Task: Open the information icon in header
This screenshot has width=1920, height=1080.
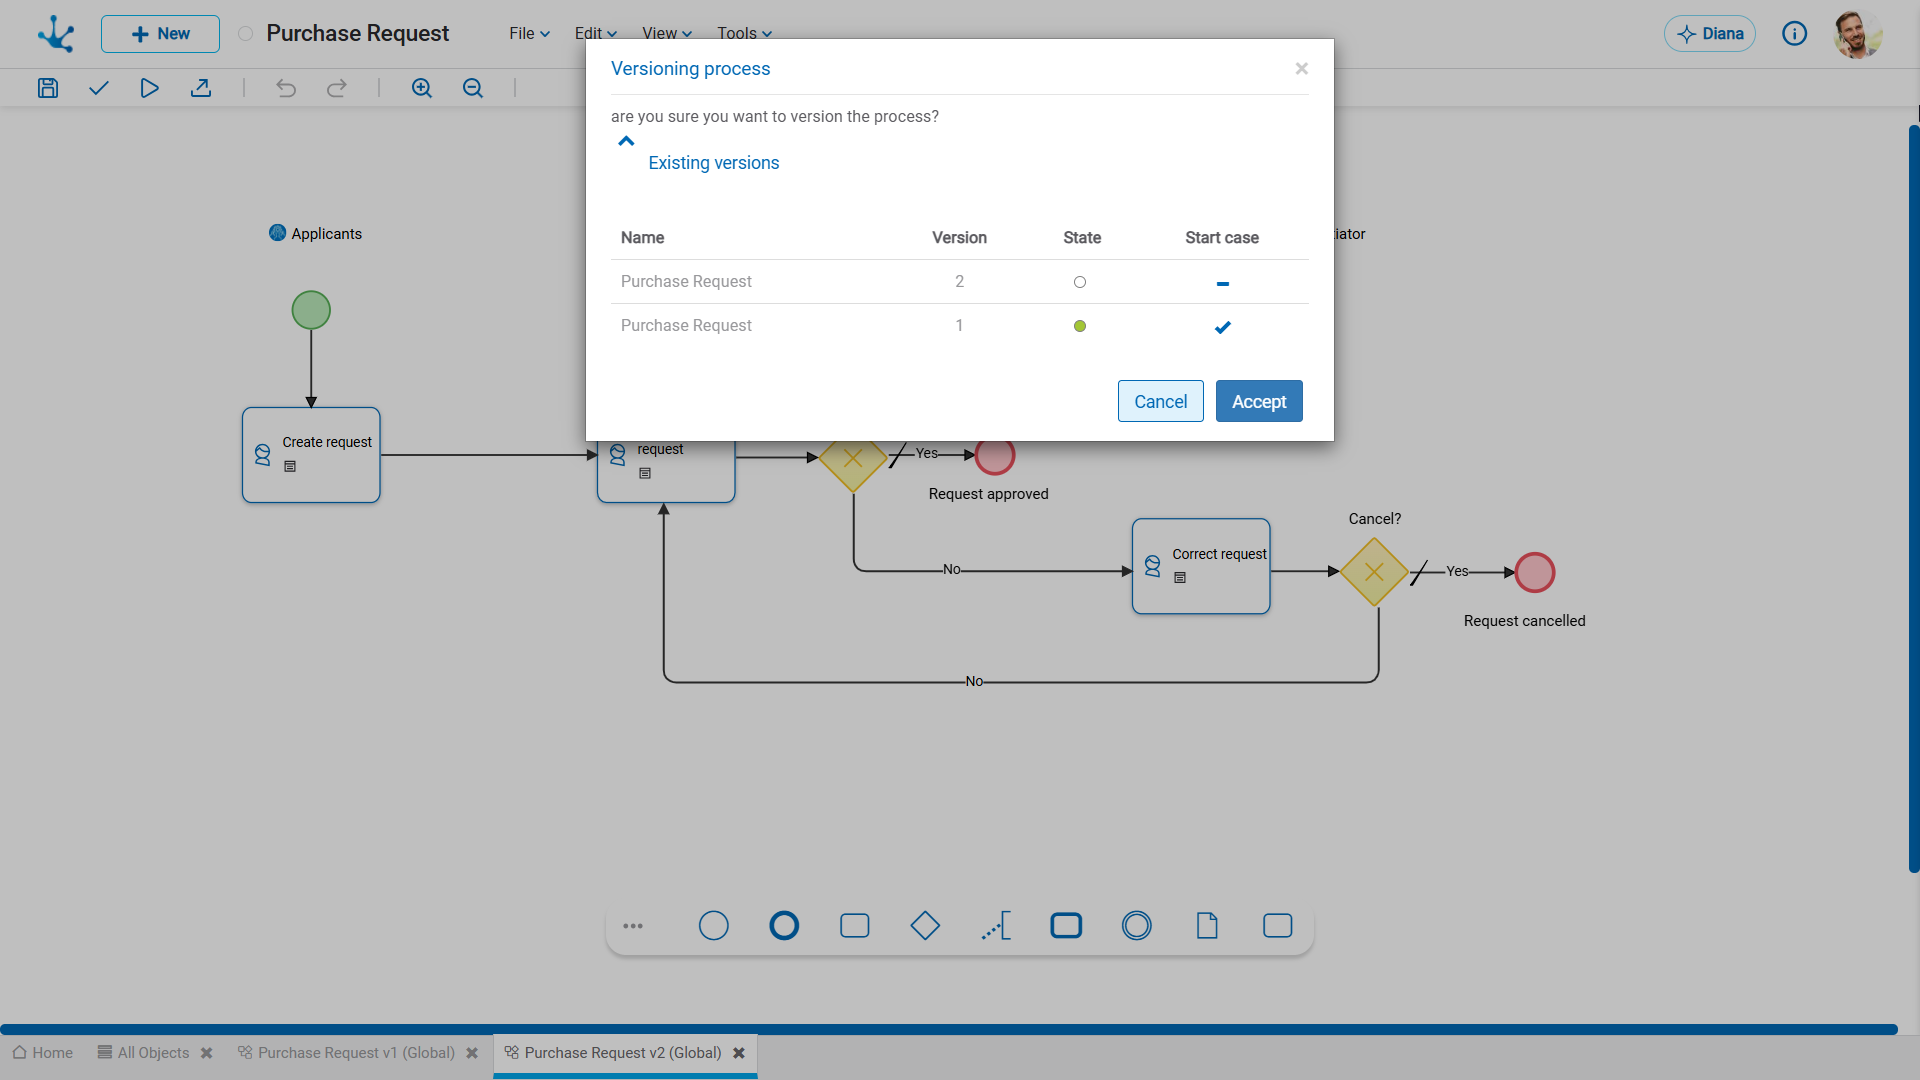Action: pos(1795,34)
